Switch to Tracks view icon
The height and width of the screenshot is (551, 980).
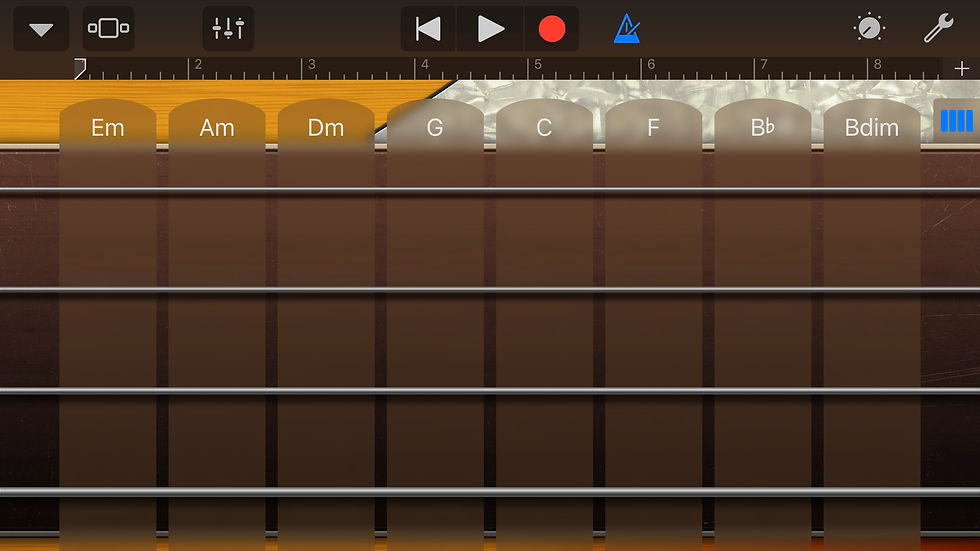coord(108,29)
